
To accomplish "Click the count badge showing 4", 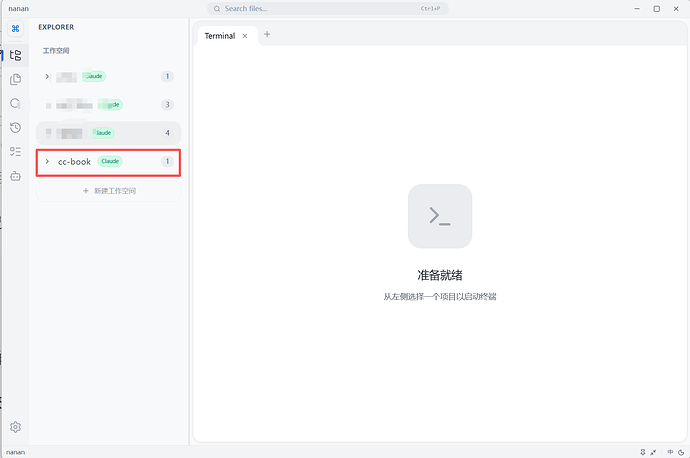I will click(x=167, y=132).
